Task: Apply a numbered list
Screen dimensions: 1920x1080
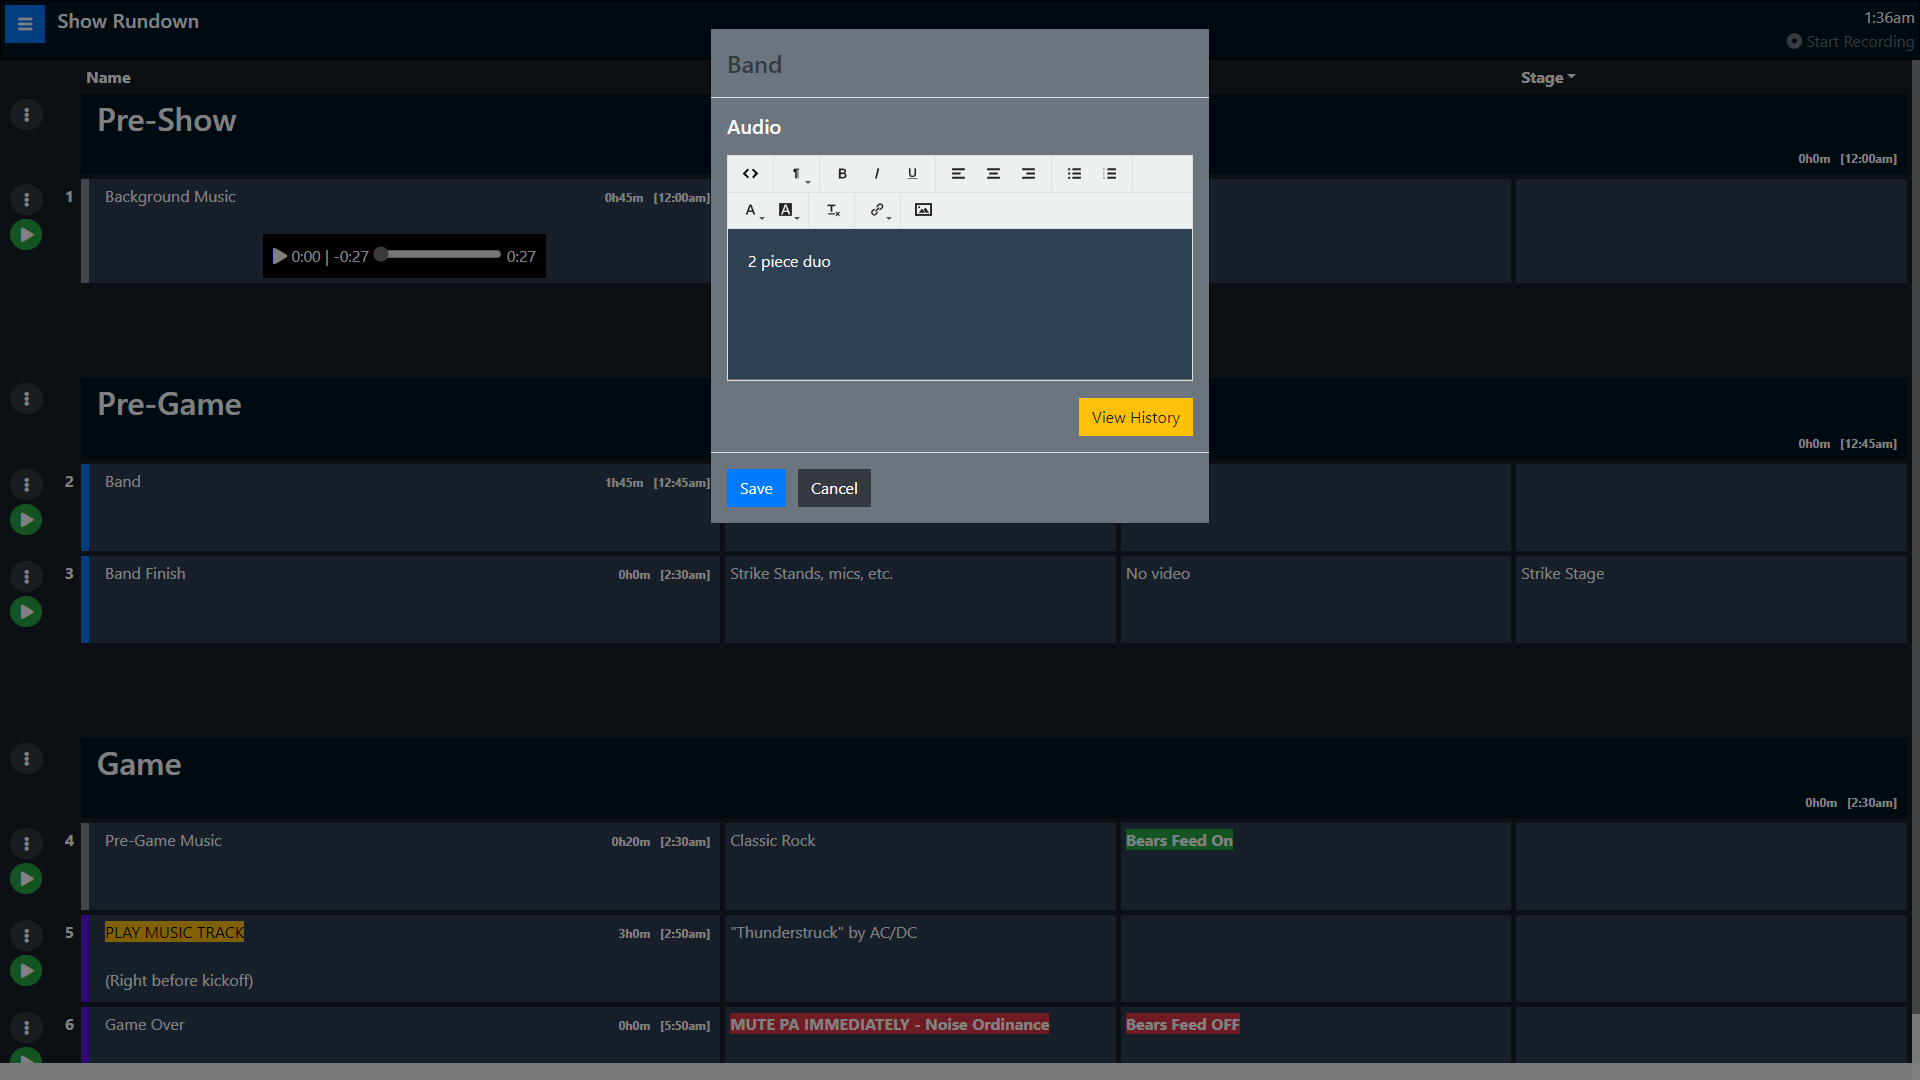Action: (1110, 173)
